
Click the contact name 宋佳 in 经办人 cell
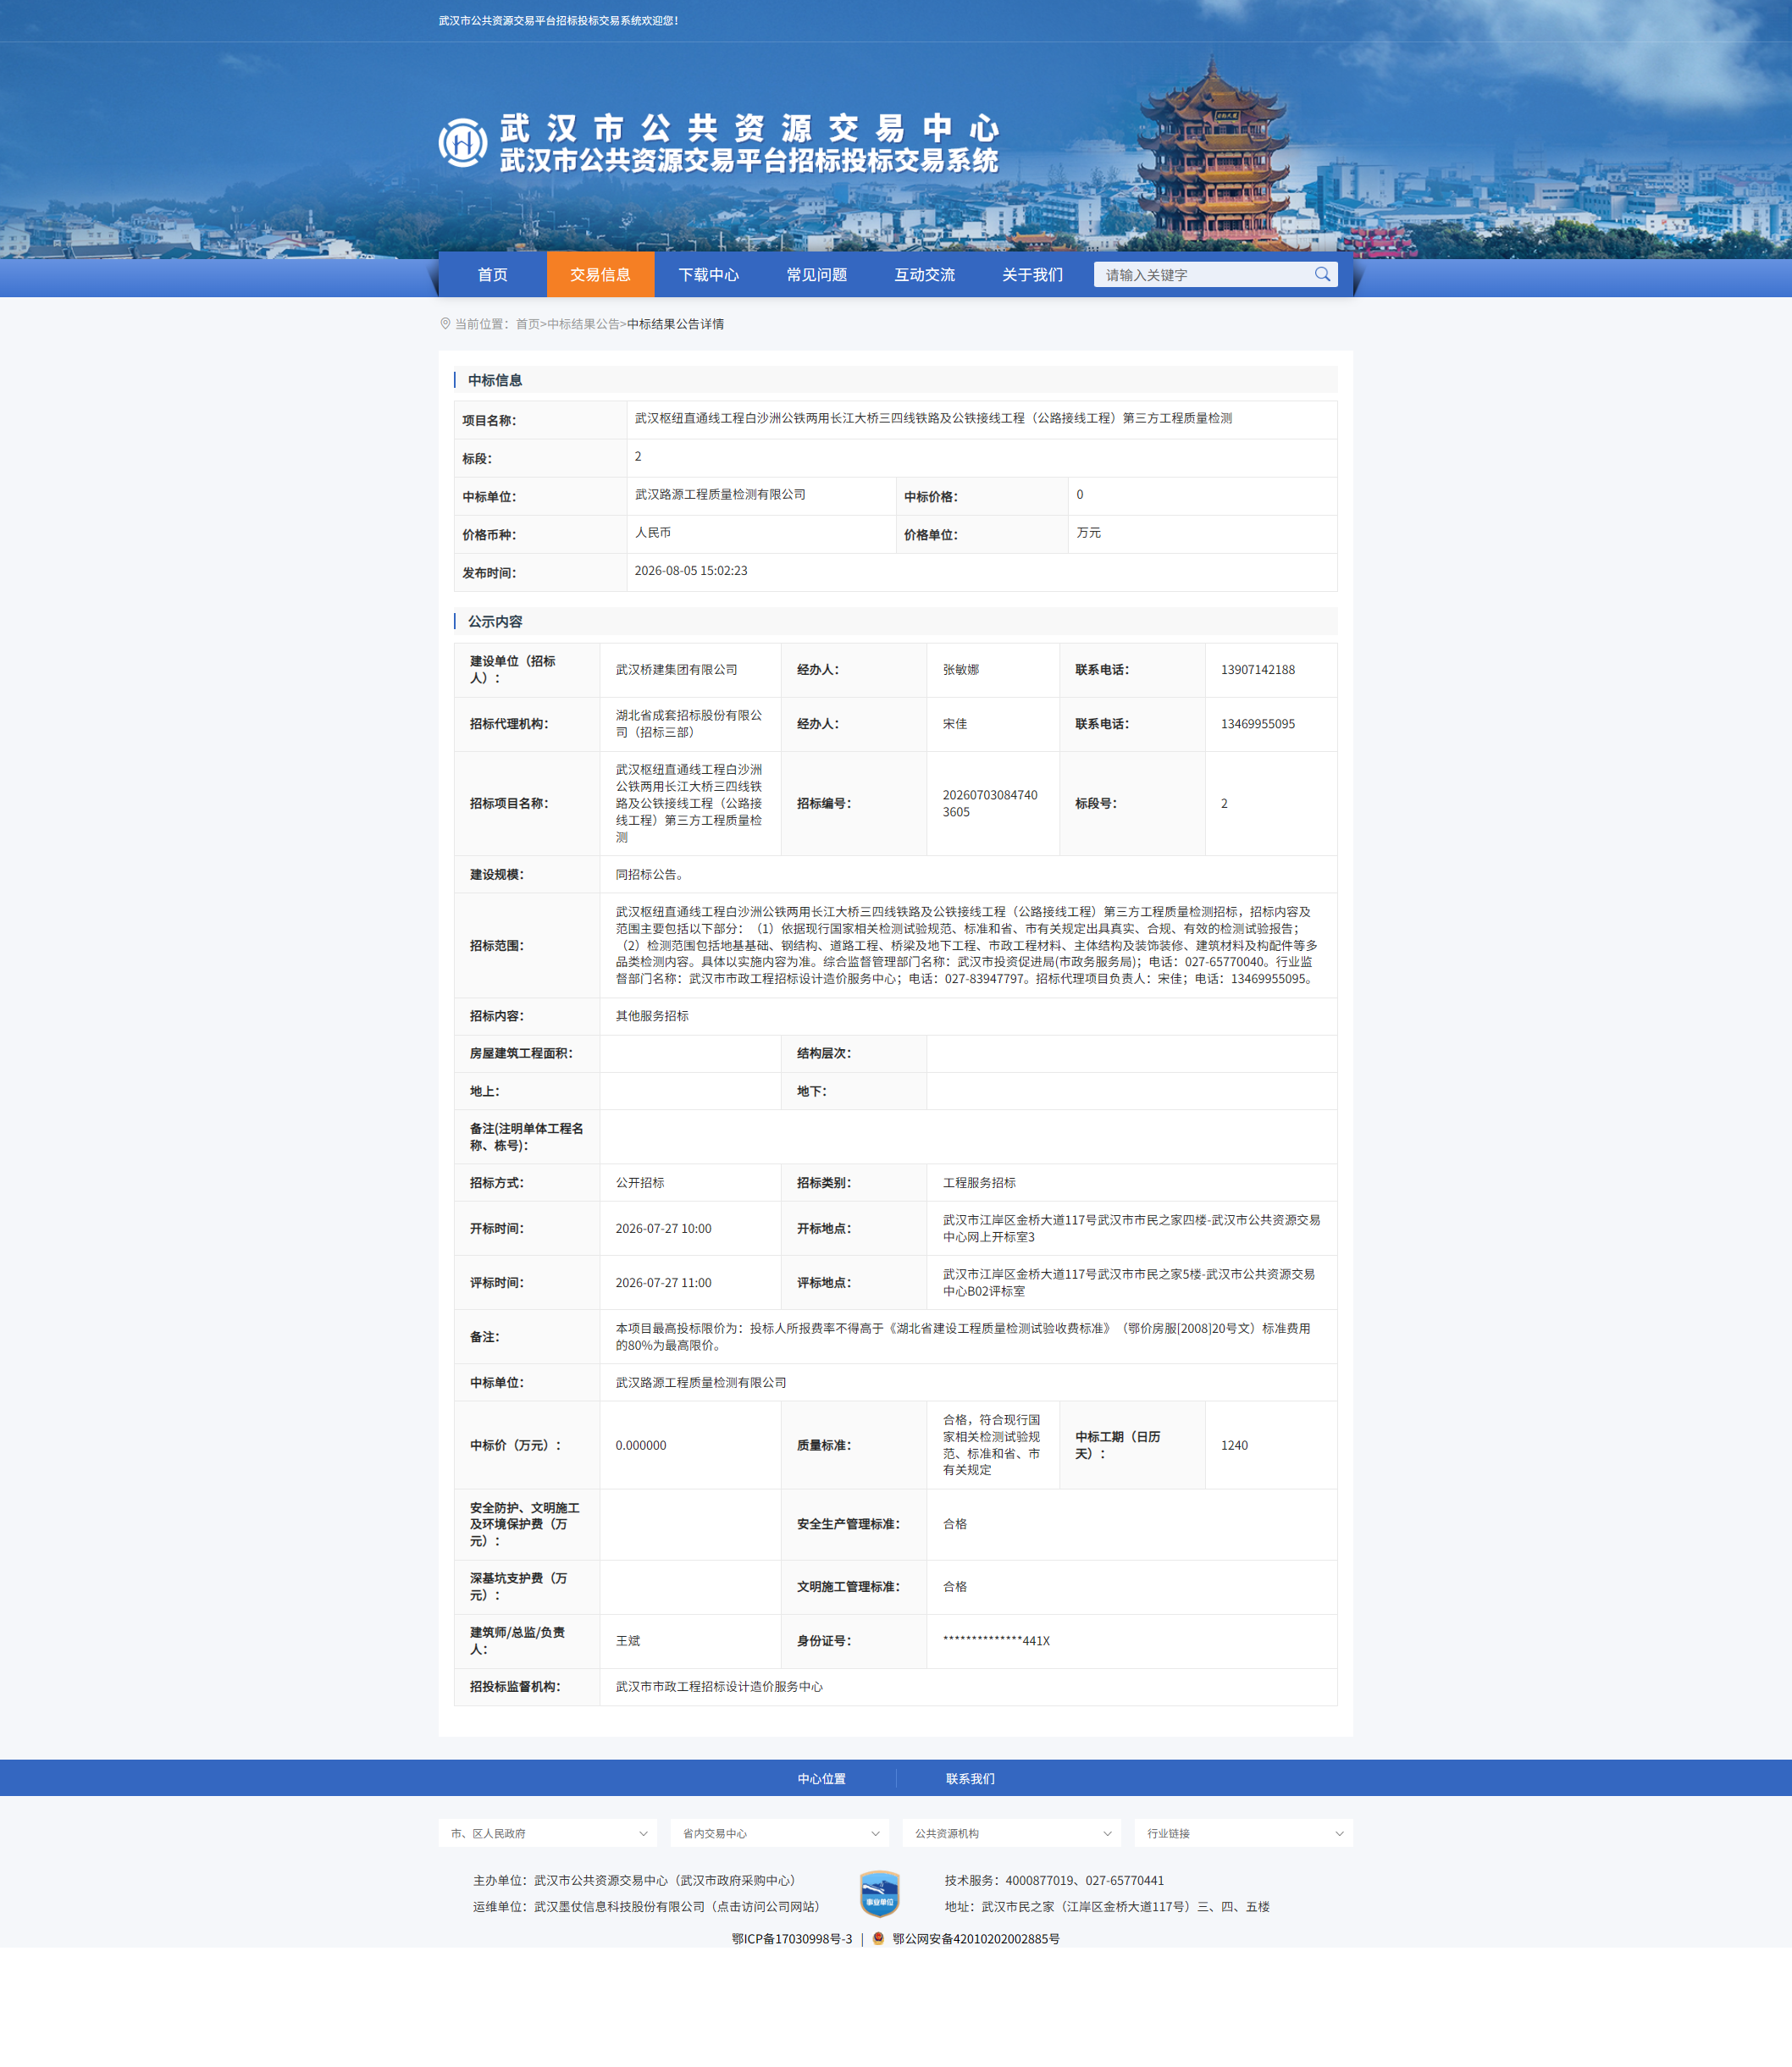955,723
